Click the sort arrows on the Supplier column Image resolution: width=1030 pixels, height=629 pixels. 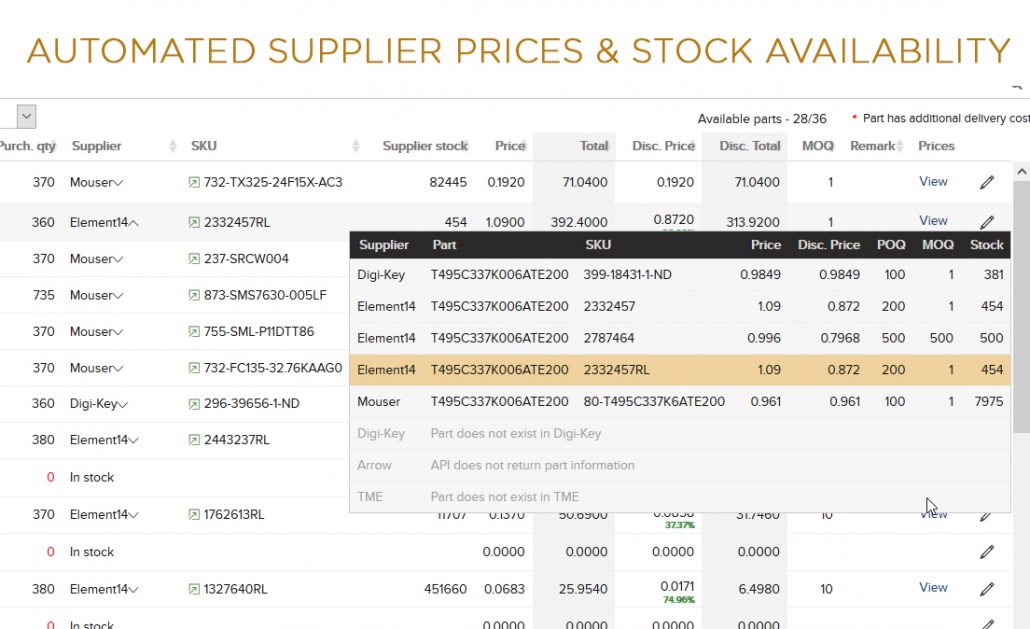tap(173, 146)
